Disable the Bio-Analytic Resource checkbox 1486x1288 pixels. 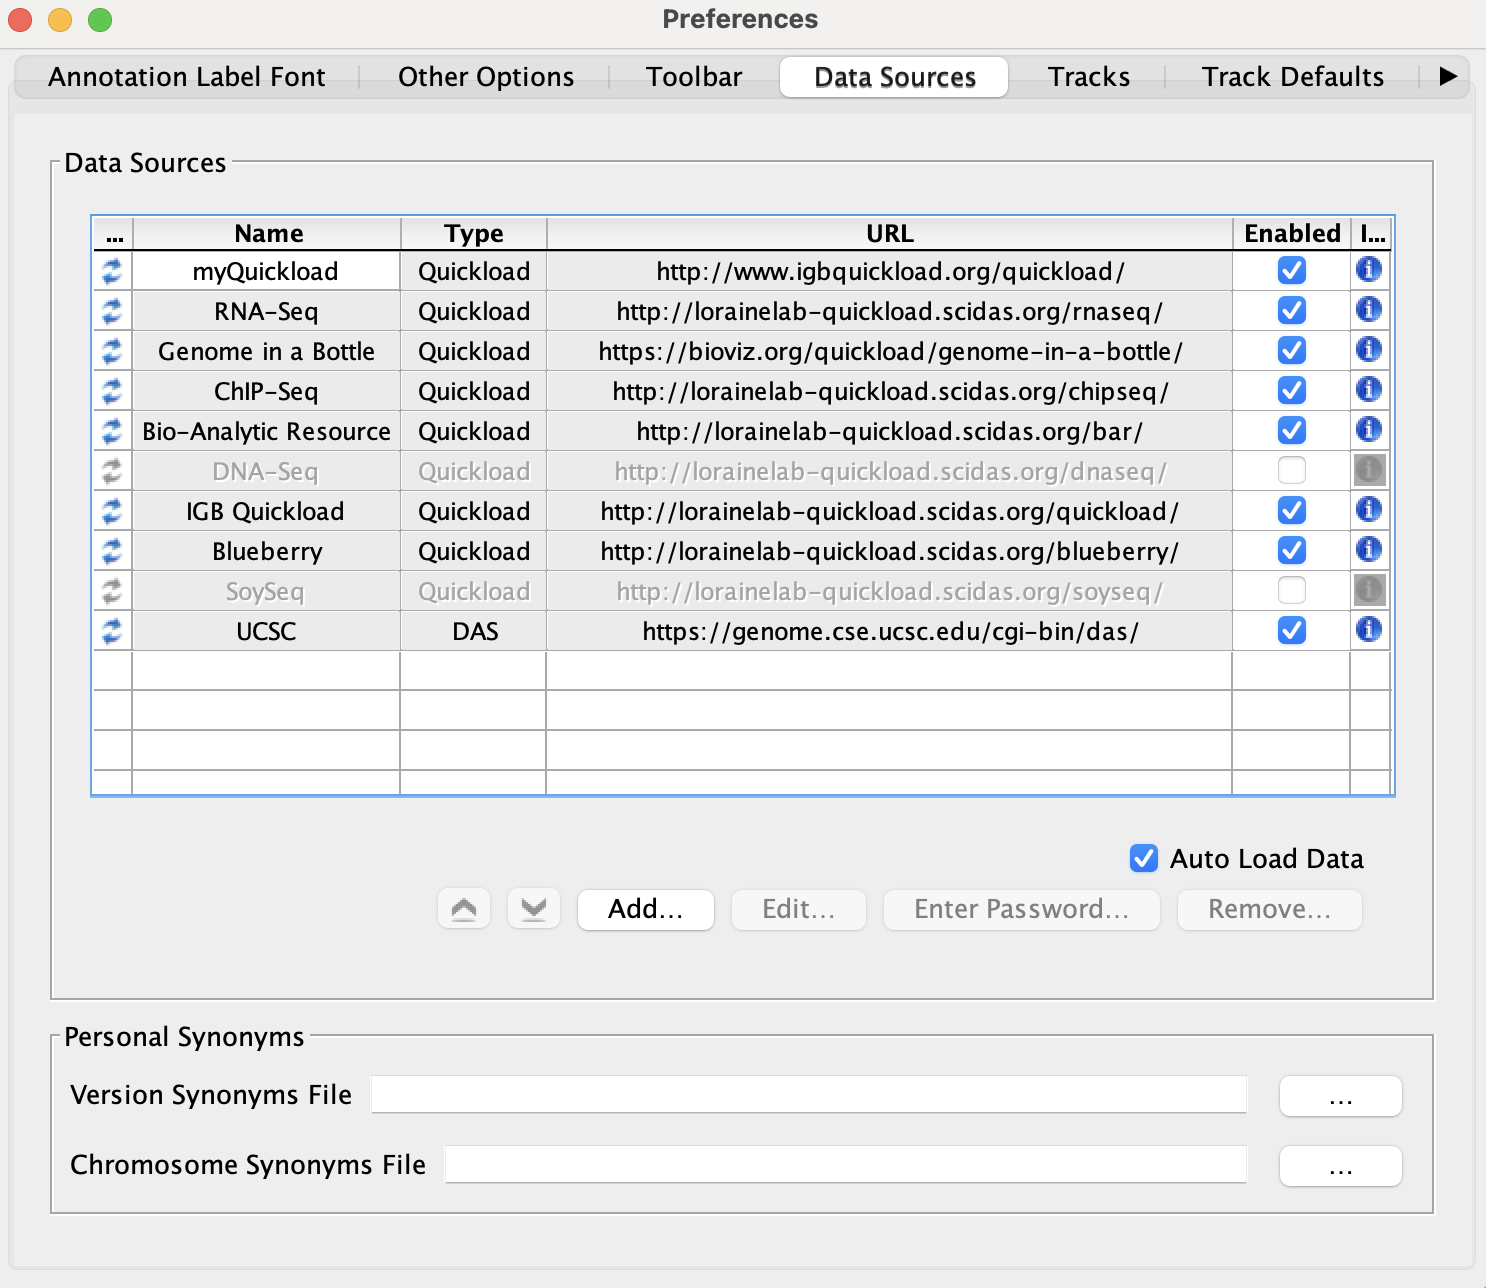pos(1292,430)
